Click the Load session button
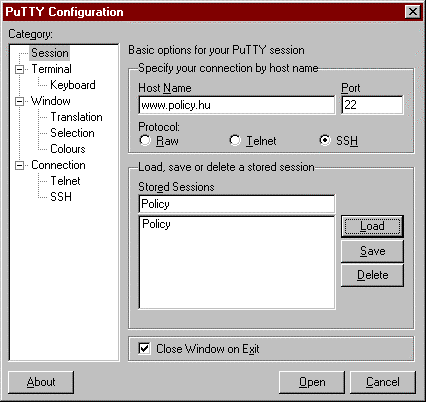 [372, 226]
